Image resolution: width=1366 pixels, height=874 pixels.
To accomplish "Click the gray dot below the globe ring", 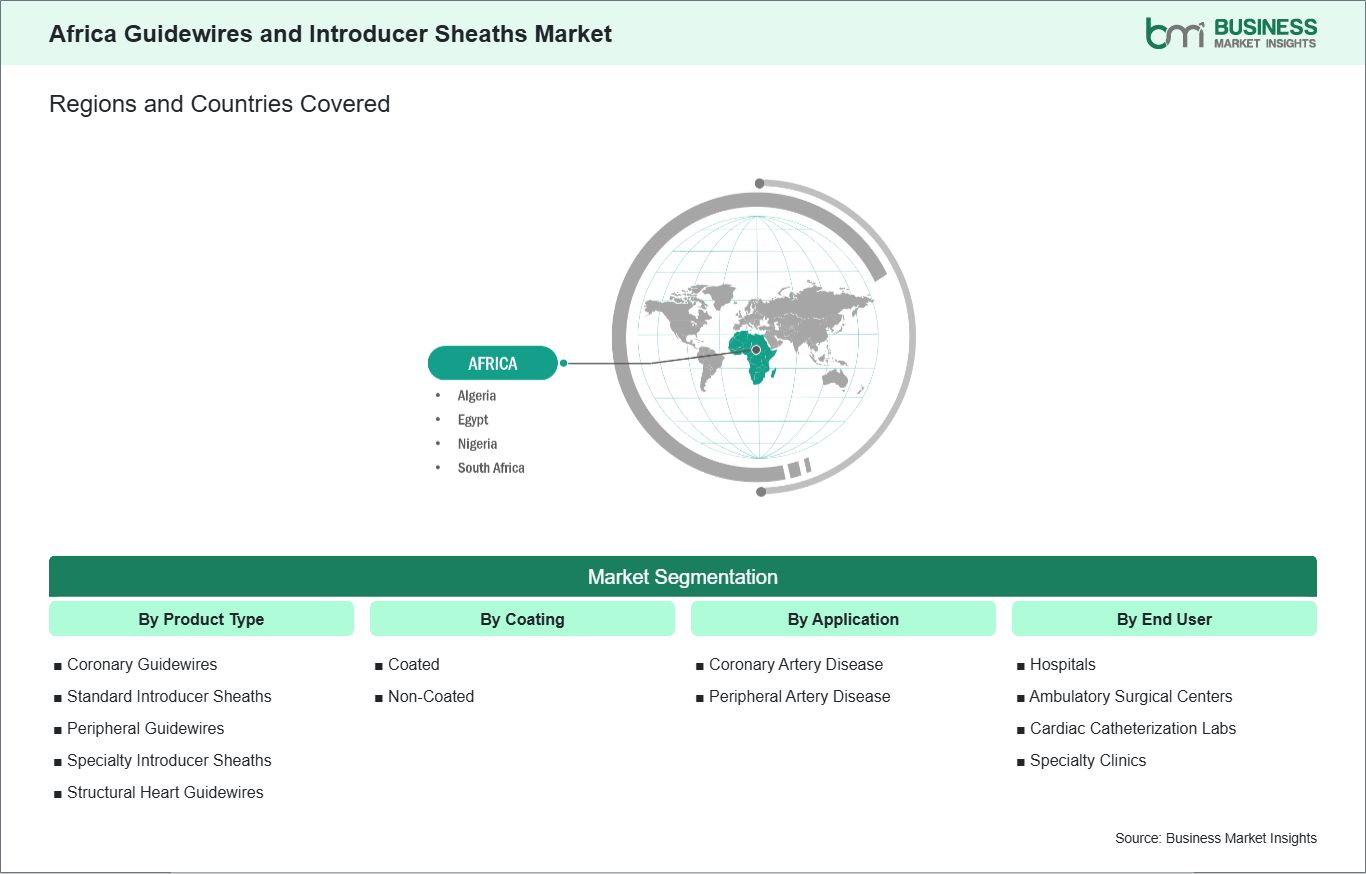I will coord(761,491).
